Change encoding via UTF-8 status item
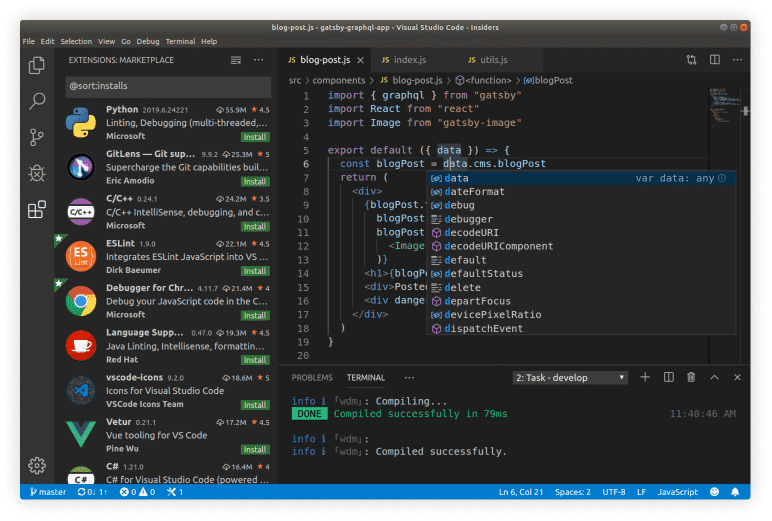 pyautogui.click(x=614, y=492)
